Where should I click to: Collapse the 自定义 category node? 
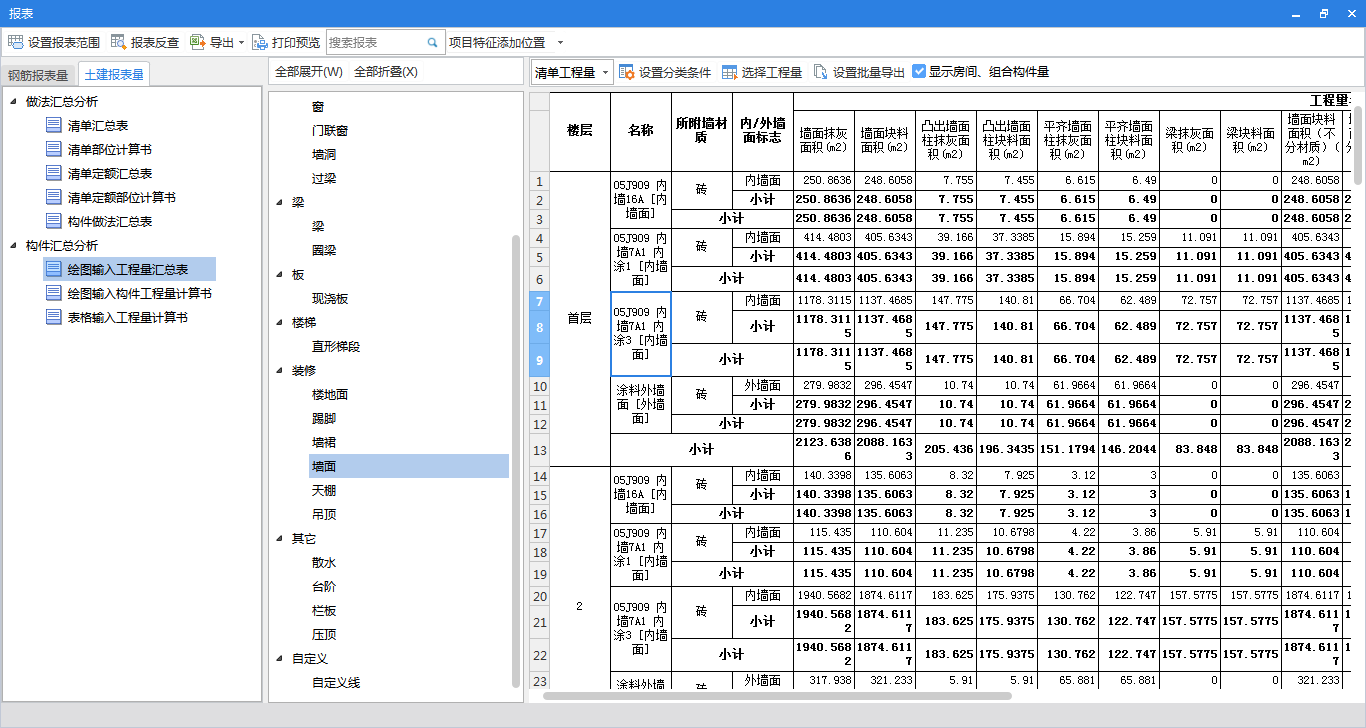pos(280,658)
